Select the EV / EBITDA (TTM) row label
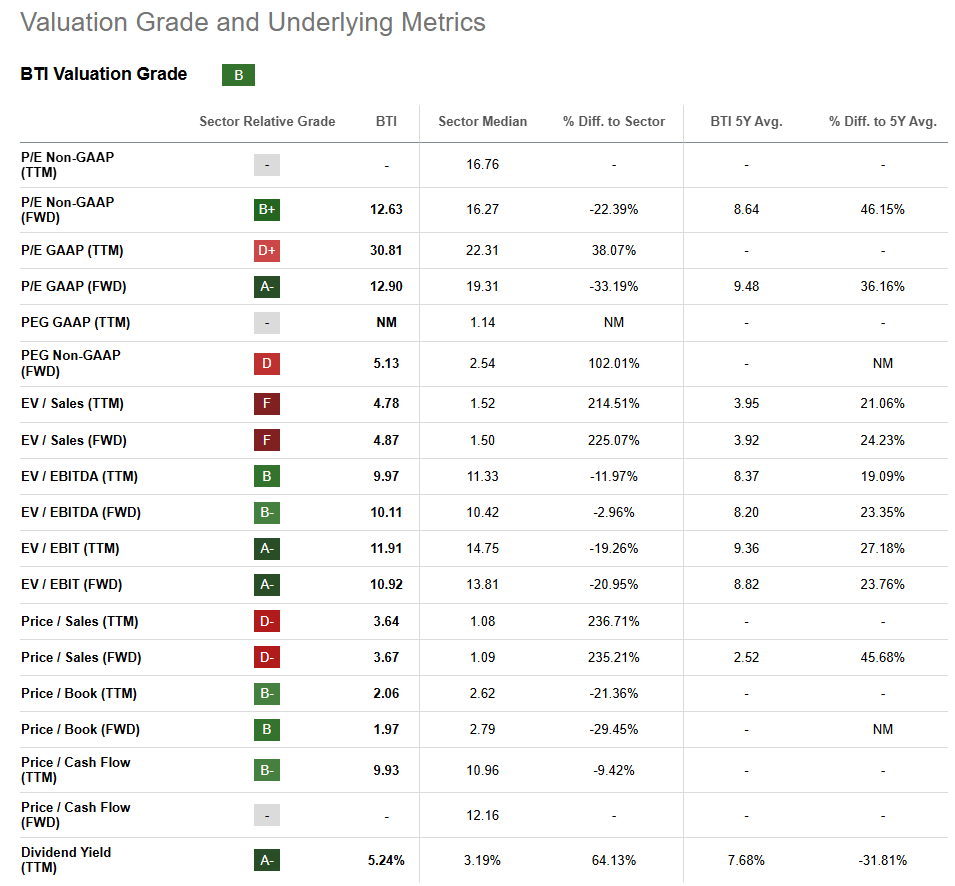This screenshot has height=886, width=955. coord(79,476)
